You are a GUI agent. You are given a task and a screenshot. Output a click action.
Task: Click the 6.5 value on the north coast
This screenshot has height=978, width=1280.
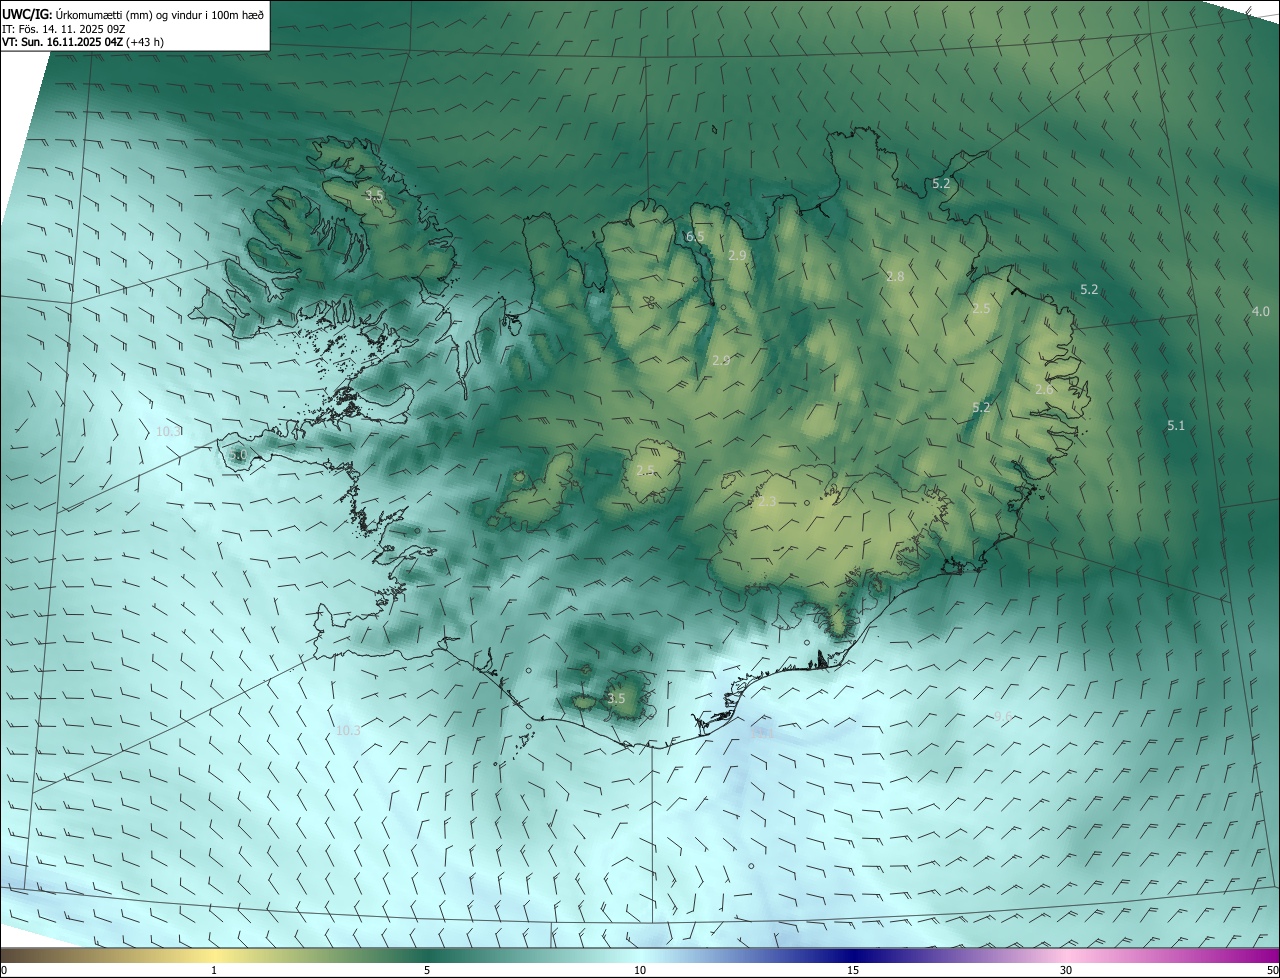click(x=695, y=236)
